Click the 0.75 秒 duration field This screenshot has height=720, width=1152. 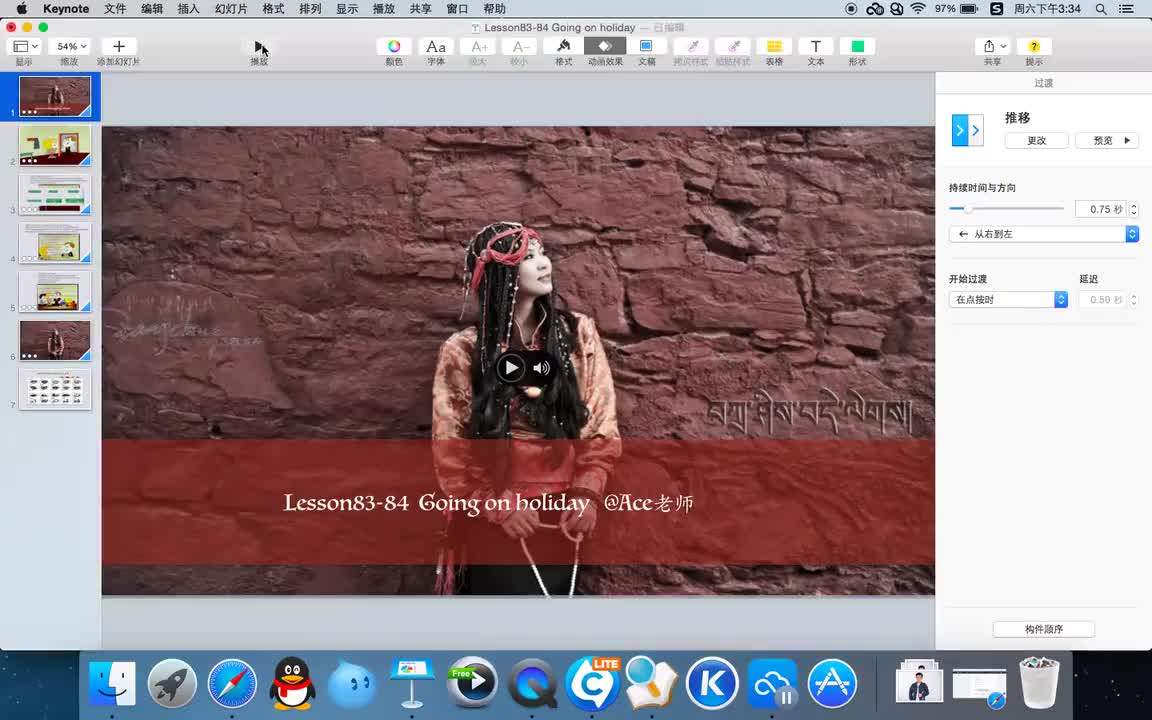pyautogui.click(x=1101, y=209)
